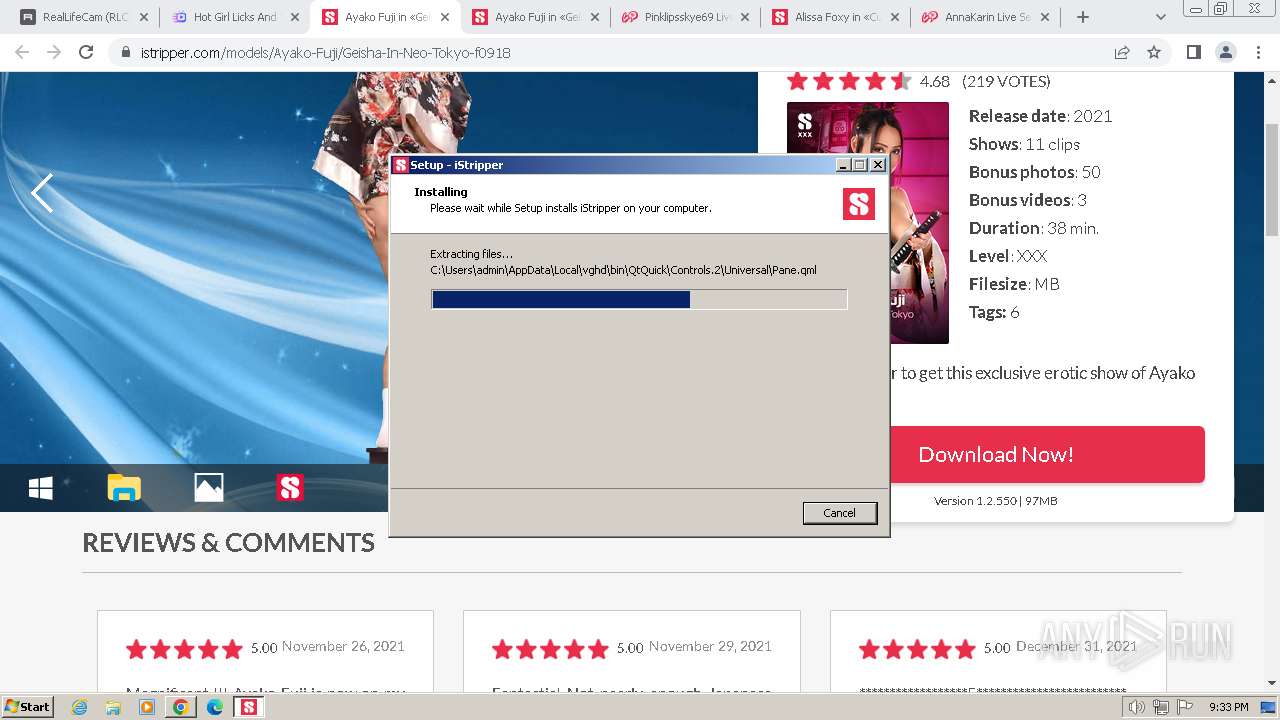Open media player from taskbar
The image size is (1280, 720).
point(147,707)
